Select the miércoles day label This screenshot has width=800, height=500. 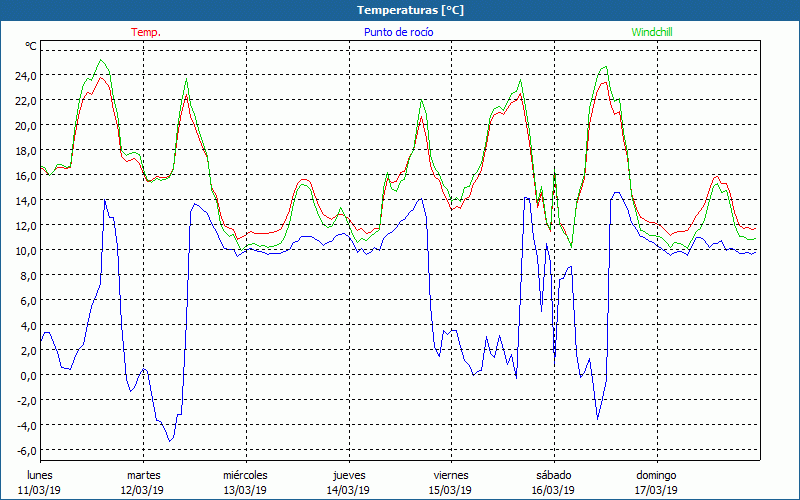245,475
